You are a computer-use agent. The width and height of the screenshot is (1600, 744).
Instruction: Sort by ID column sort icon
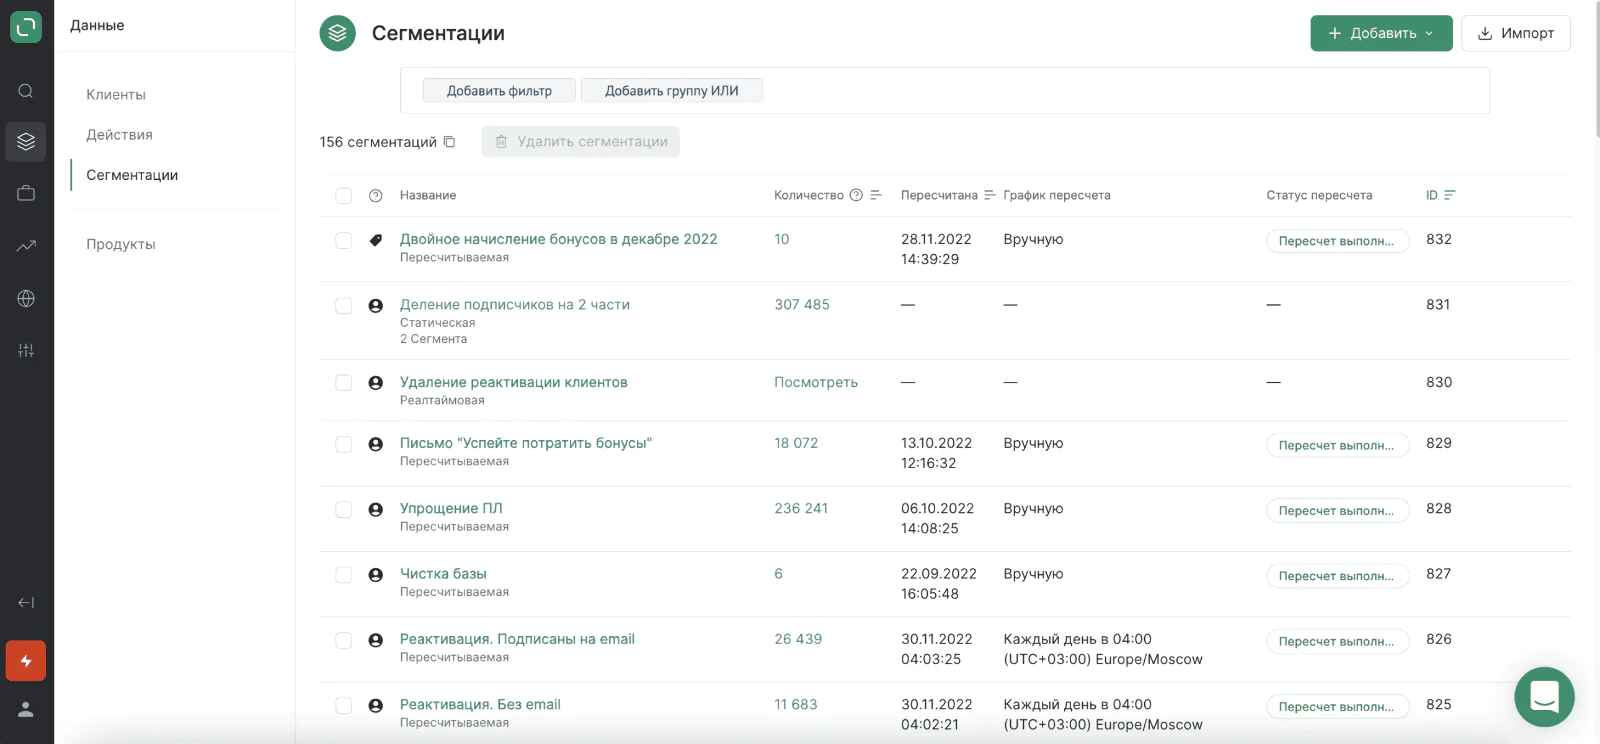[1450, 195]
